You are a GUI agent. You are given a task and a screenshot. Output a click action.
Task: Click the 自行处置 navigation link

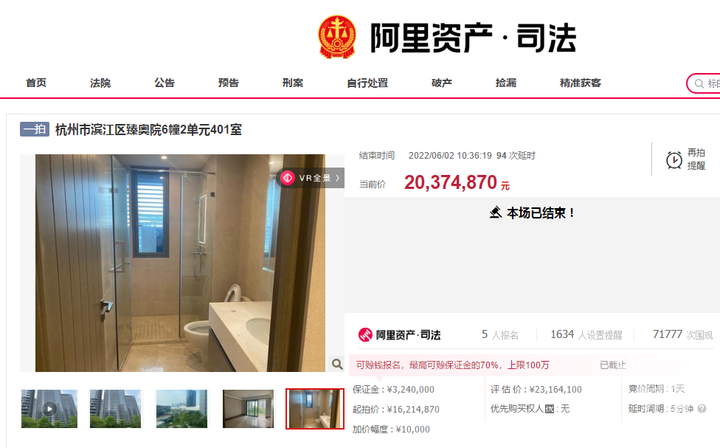coord(367,83)
